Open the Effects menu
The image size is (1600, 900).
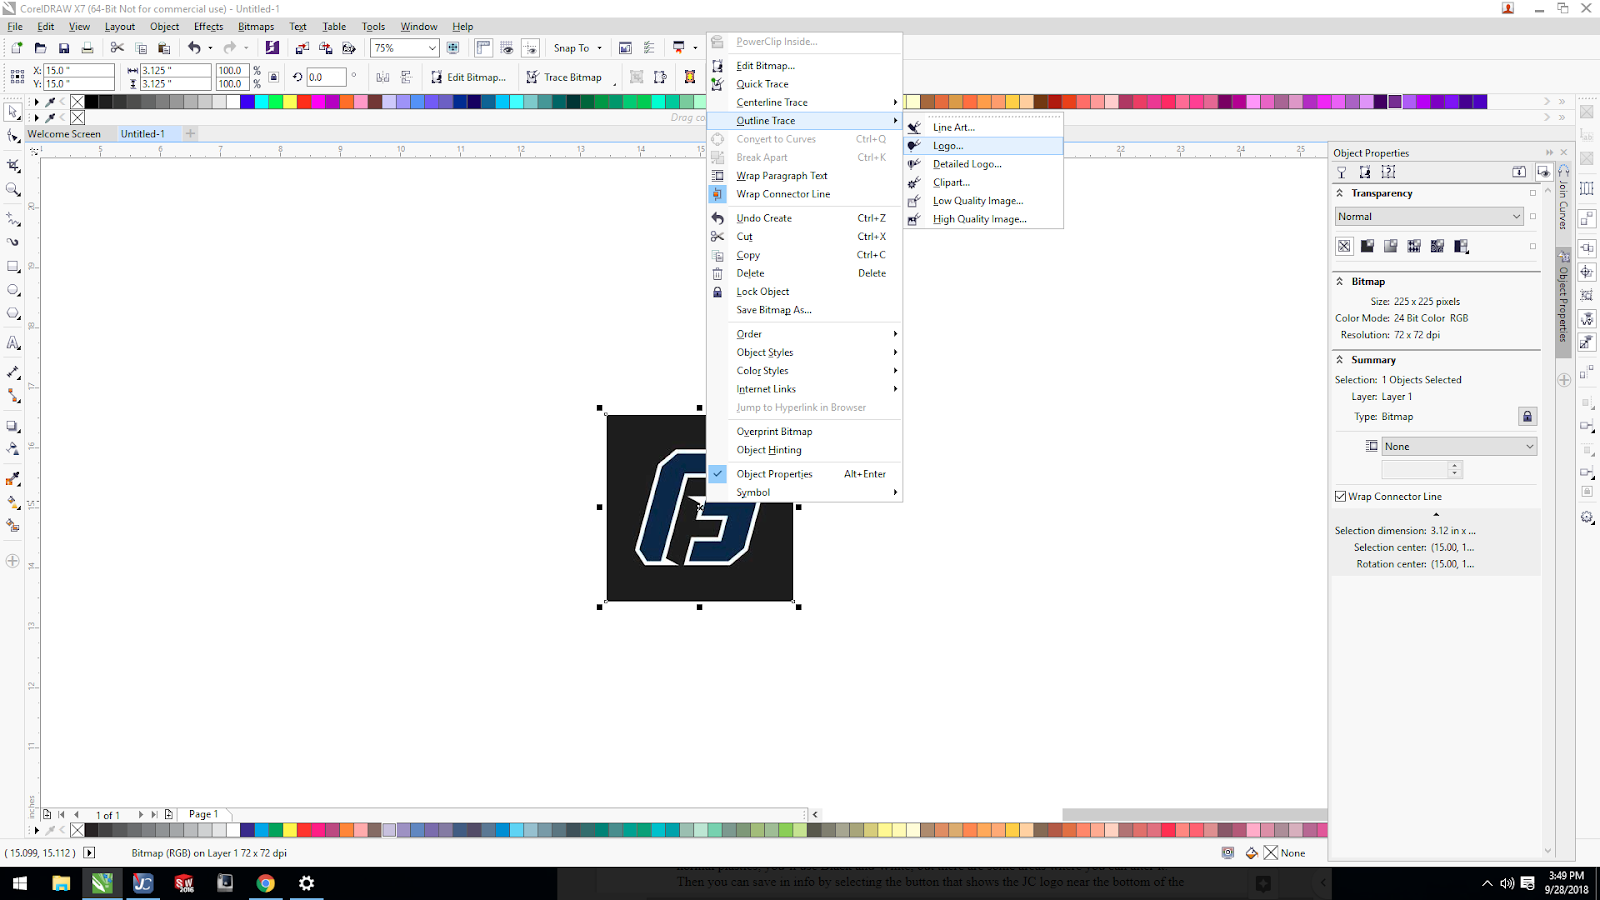(208, 27)
